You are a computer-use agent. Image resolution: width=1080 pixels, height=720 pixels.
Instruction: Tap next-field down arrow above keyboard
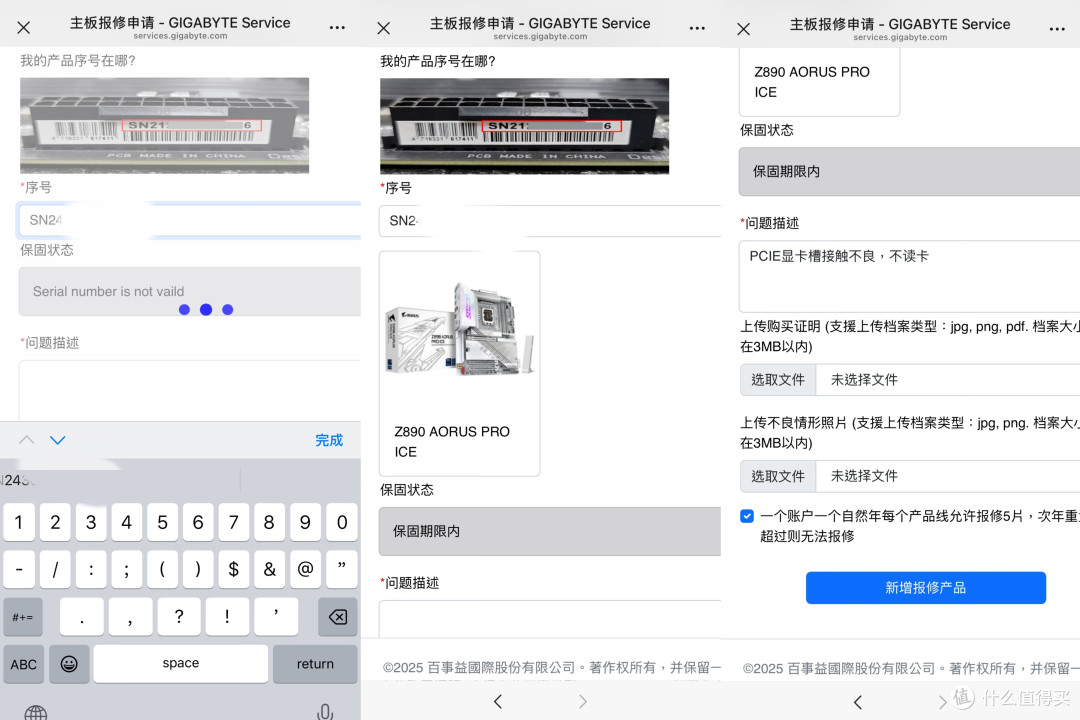point(58,440)
